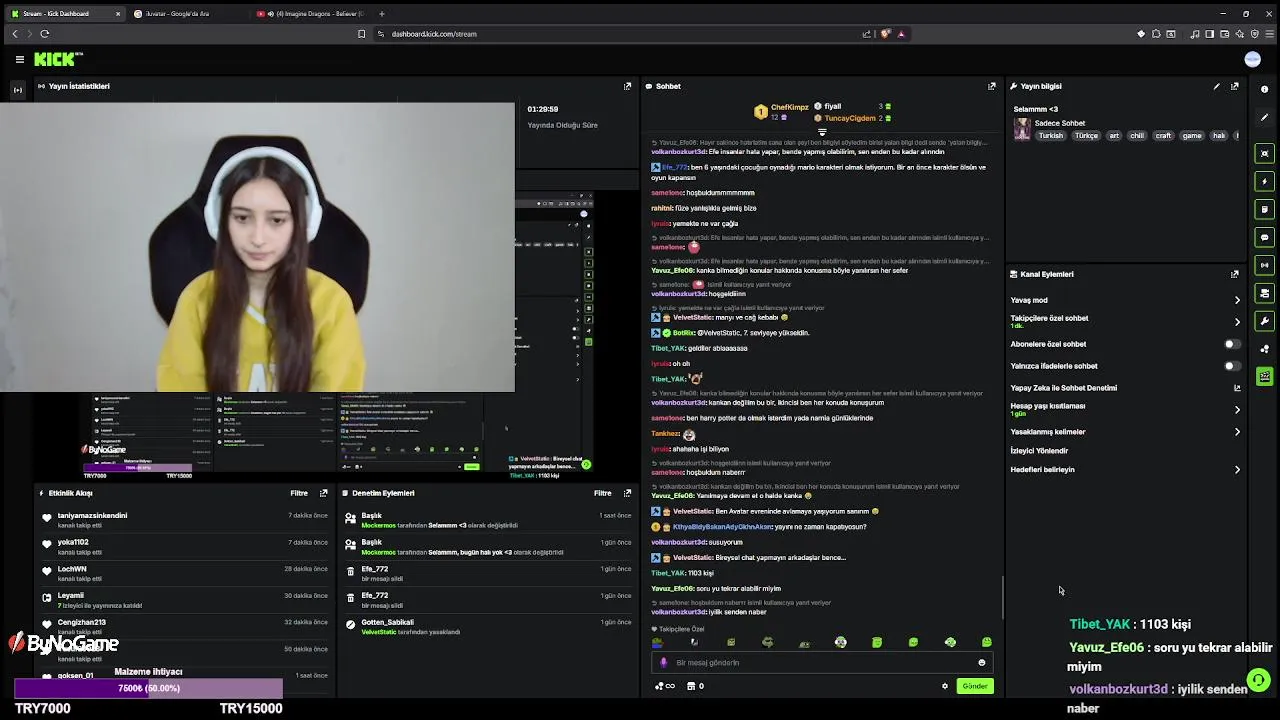Click follower taniyamazsinkendini in activity feed
1280x720 pixels.
click(x=92, y=516)
